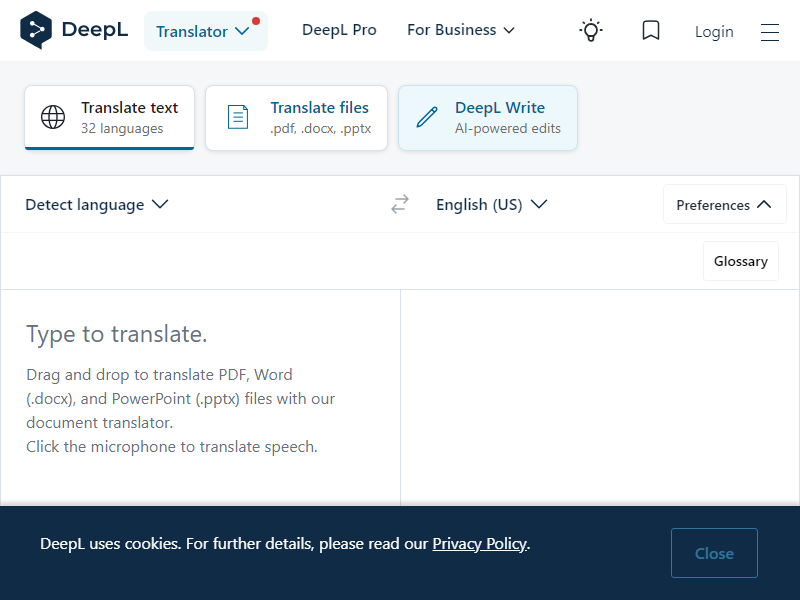Click the red notification dot on Translator
Viewport: 800px width, 600px height.
tap(256, 21)
